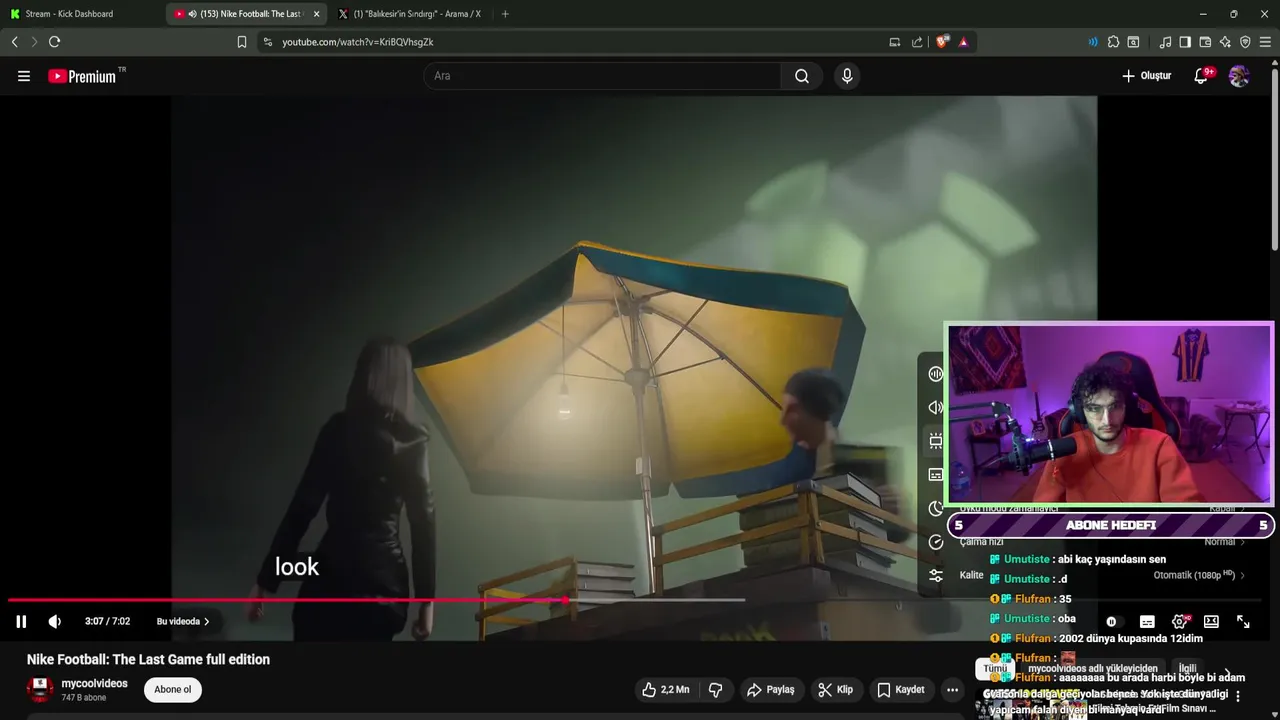Like the video 2,2 Mn button
The image size is (1280, 720).
click(666, 689)
